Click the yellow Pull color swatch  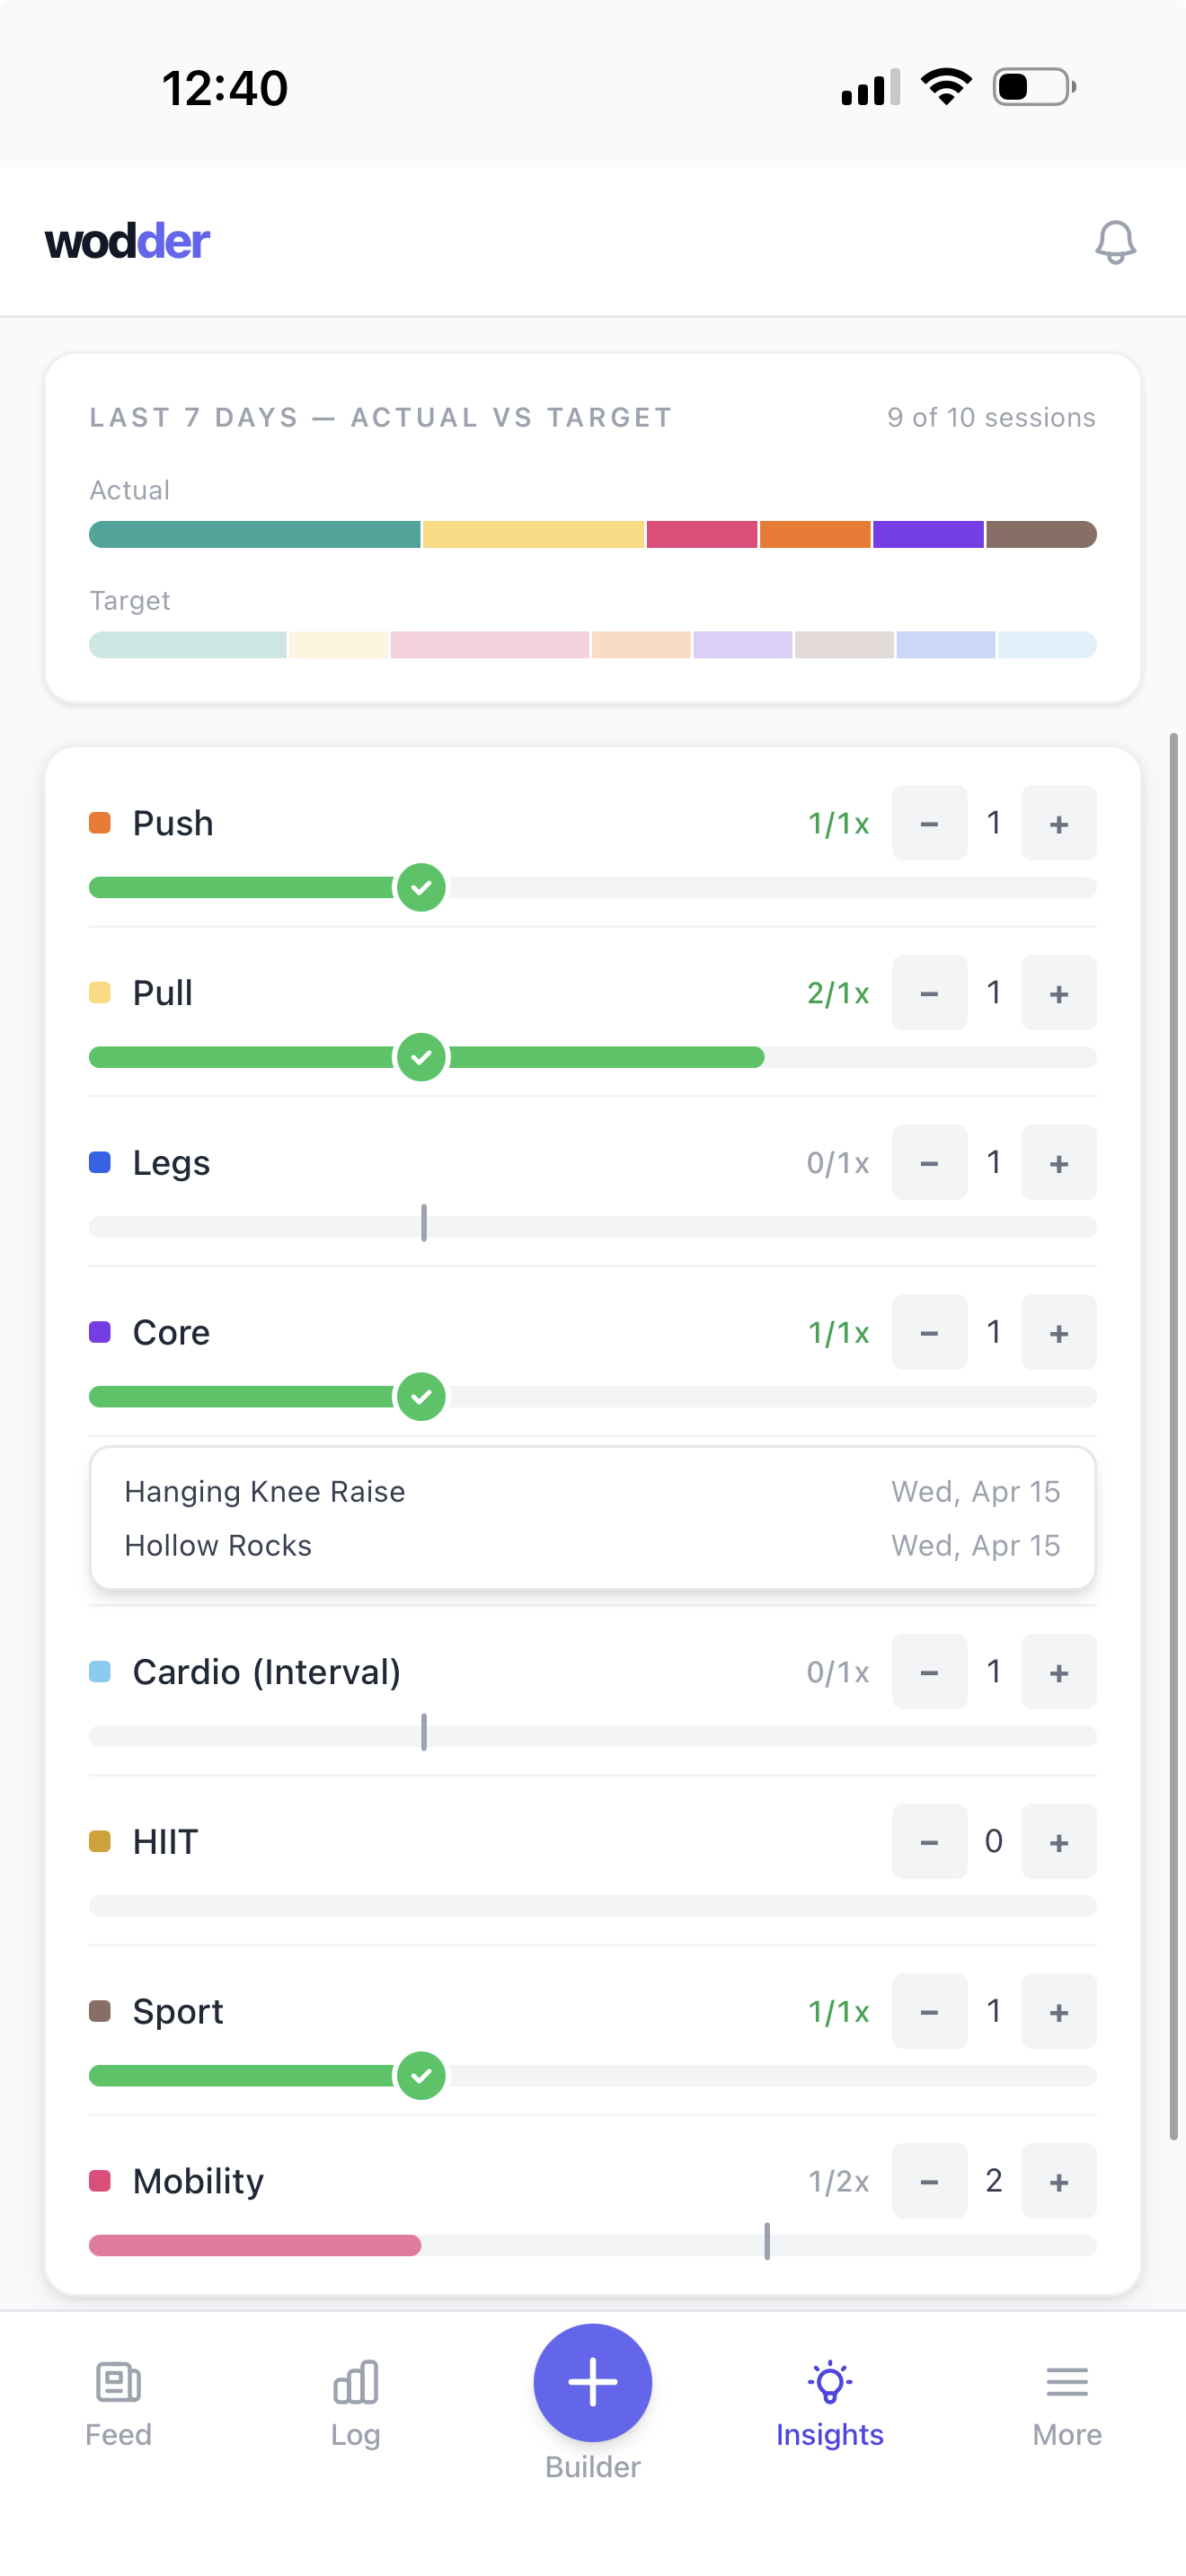coord(100,992)
